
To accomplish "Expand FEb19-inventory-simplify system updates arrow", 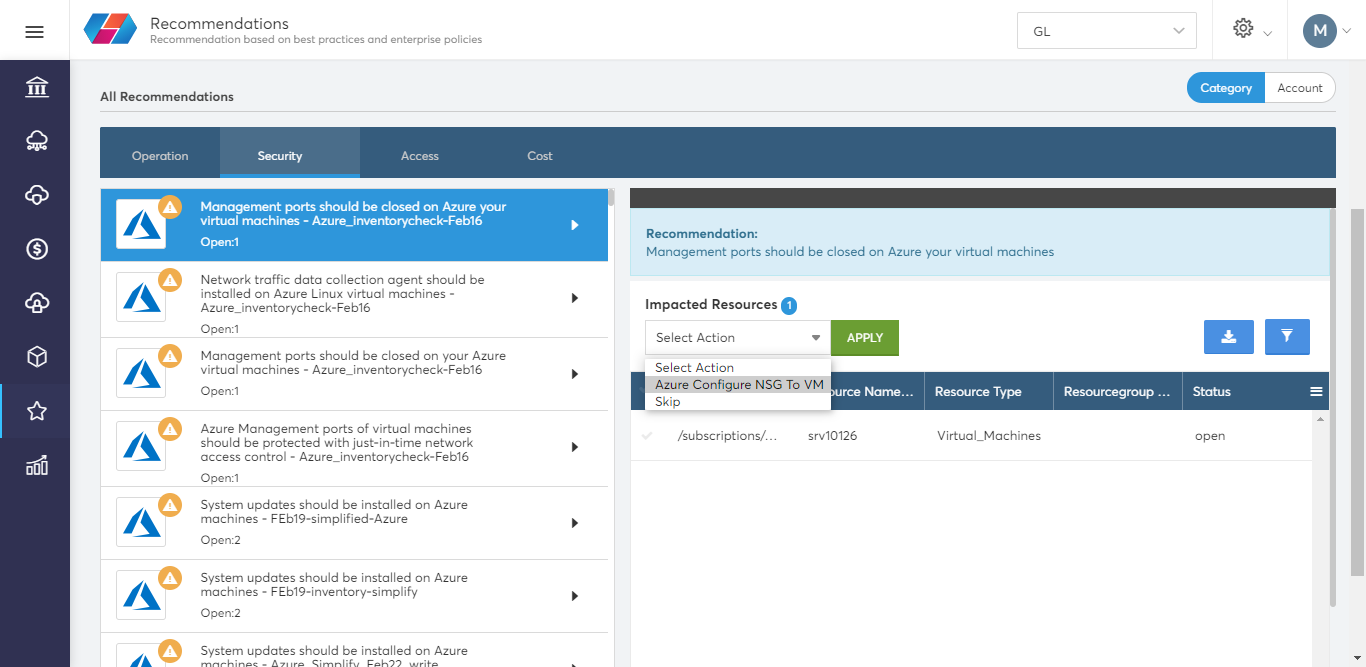I will (x=575, y=596).
